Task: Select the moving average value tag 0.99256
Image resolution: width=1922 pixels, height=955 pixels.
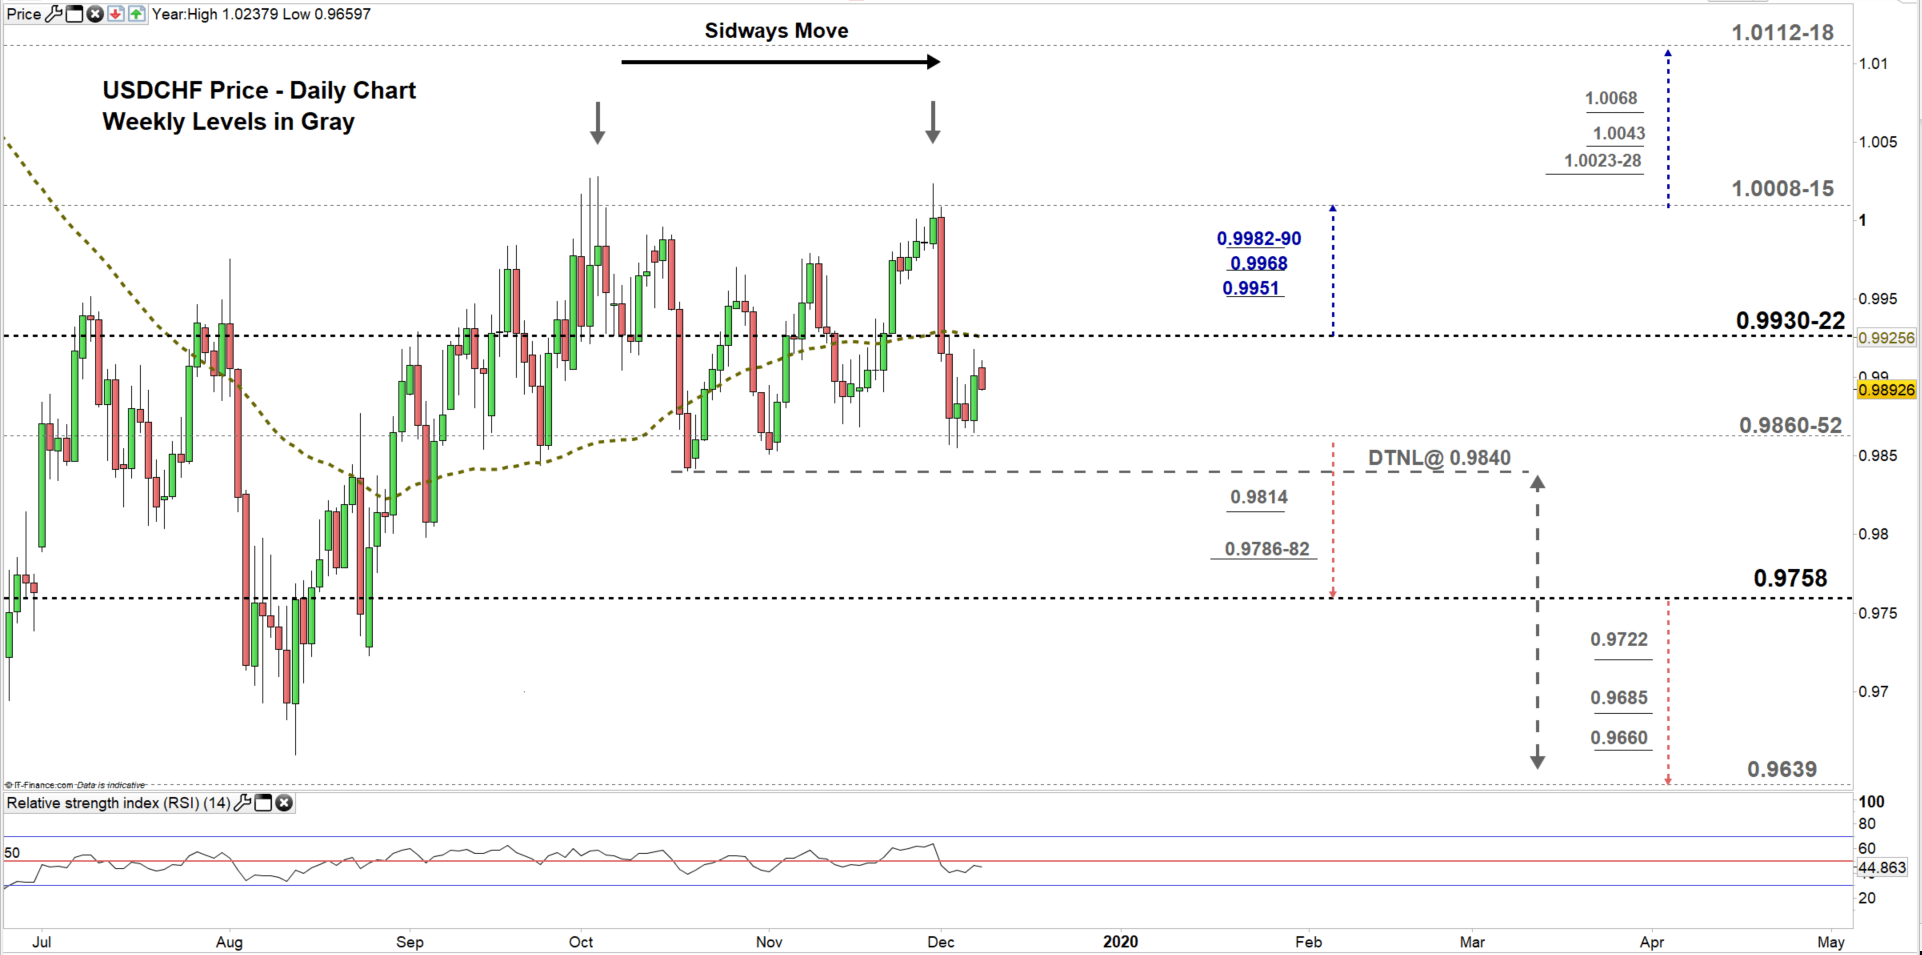Action: click(x=1887, y=338)
